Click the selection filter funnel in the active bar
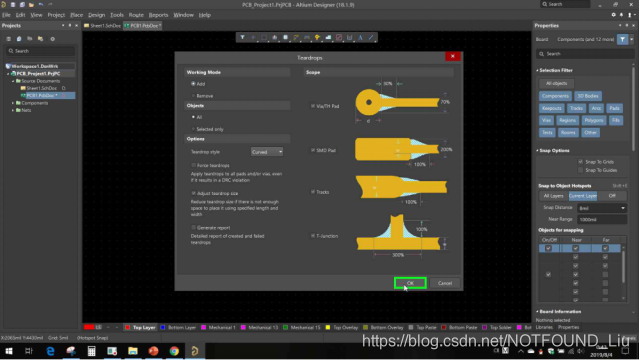The image size is (639, 360). pyautogui.click(x=242, y=38)
